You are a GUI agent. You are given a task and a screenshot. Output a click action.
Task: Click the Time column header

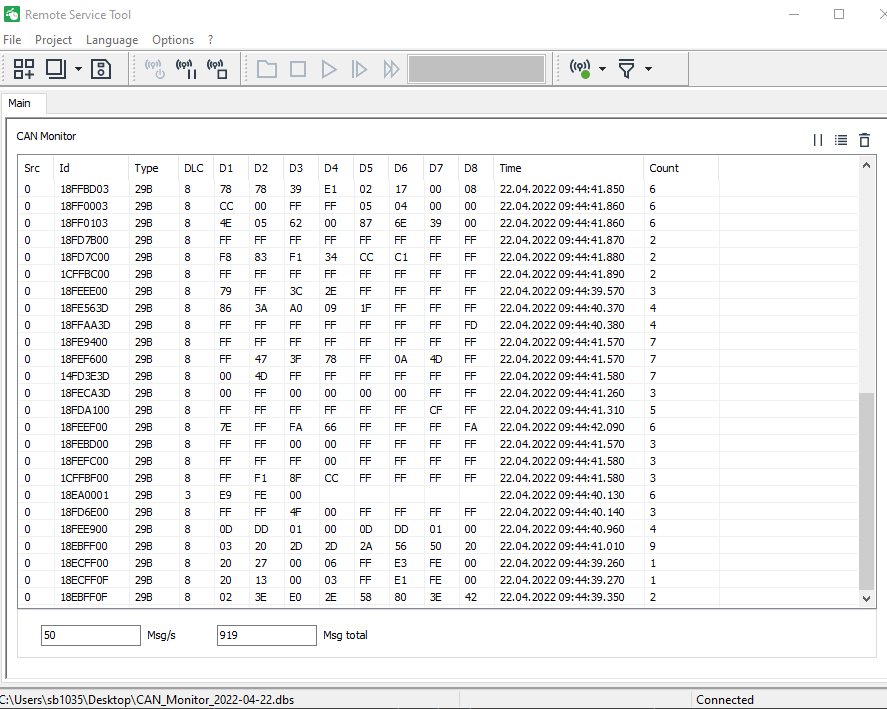click(511, 168)
